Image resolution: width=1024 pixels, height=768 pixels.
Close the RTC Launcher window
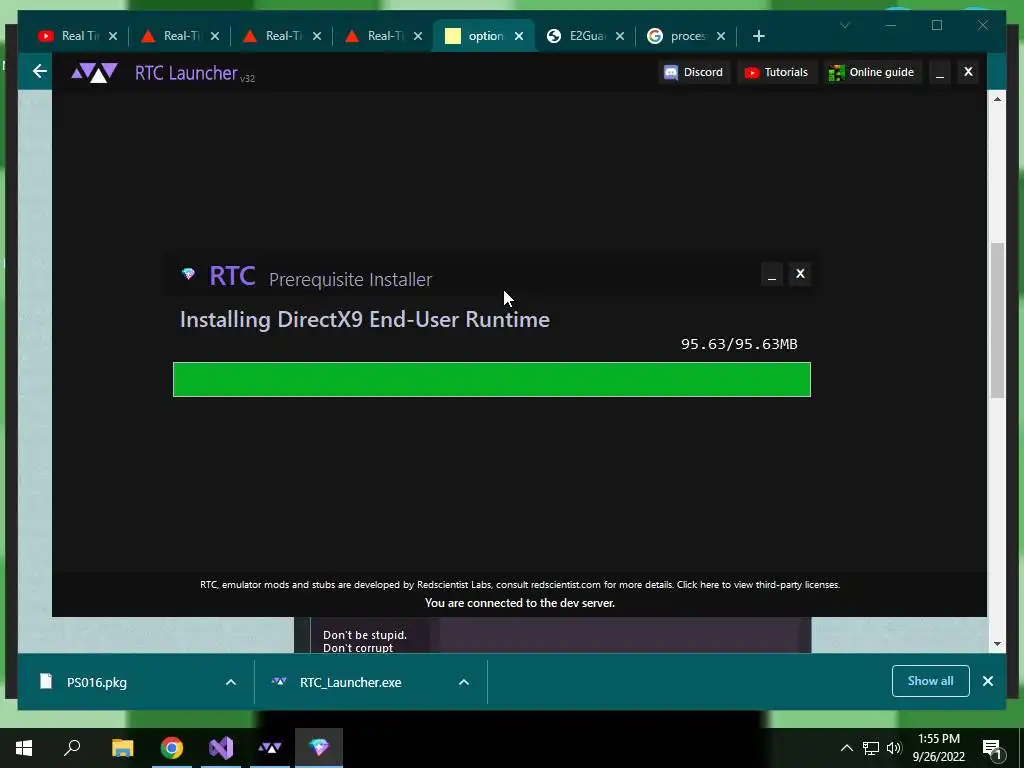pyautogui.click(x=968, y=72)
